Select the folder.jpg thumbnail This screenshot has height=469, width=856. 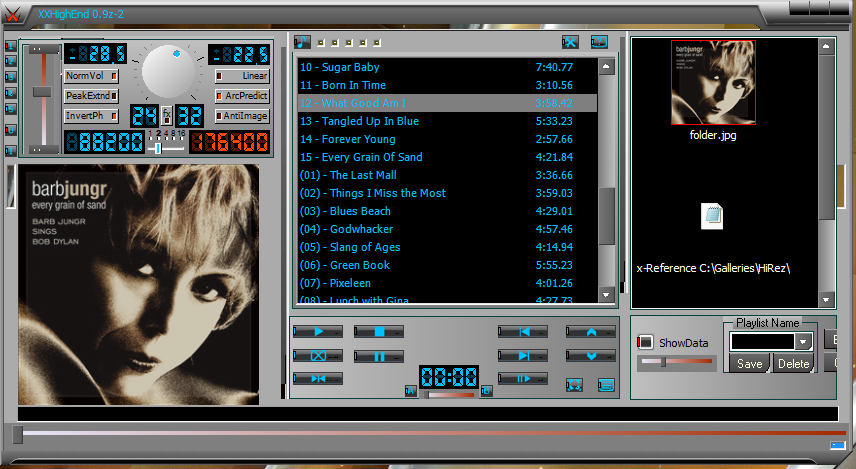pyautogui.click(x=713, y=82)
